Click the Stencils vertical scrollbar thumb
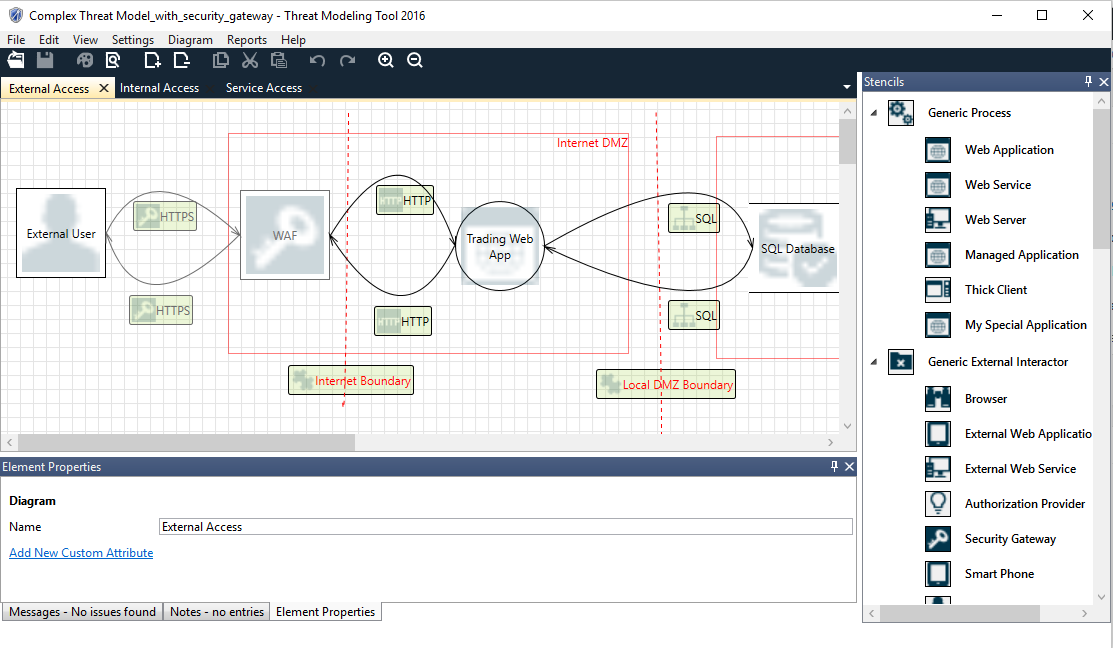 [x=1102, y=177]
